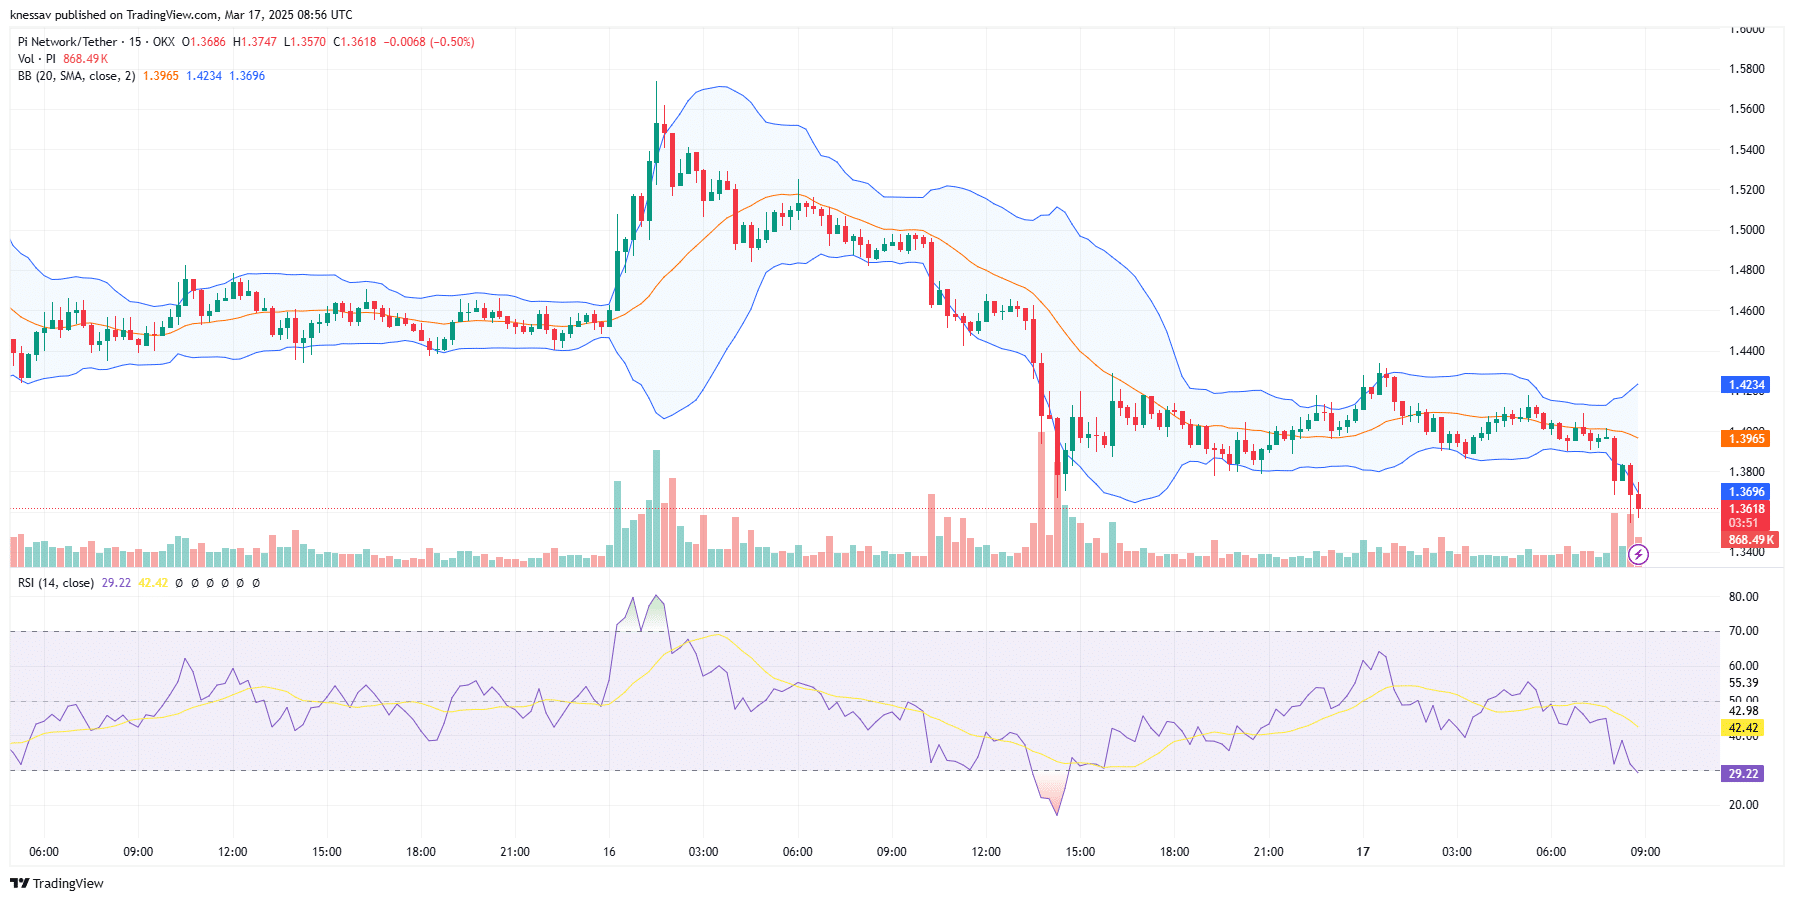Click the H1.3747 high value in legend

coord(255,42)
